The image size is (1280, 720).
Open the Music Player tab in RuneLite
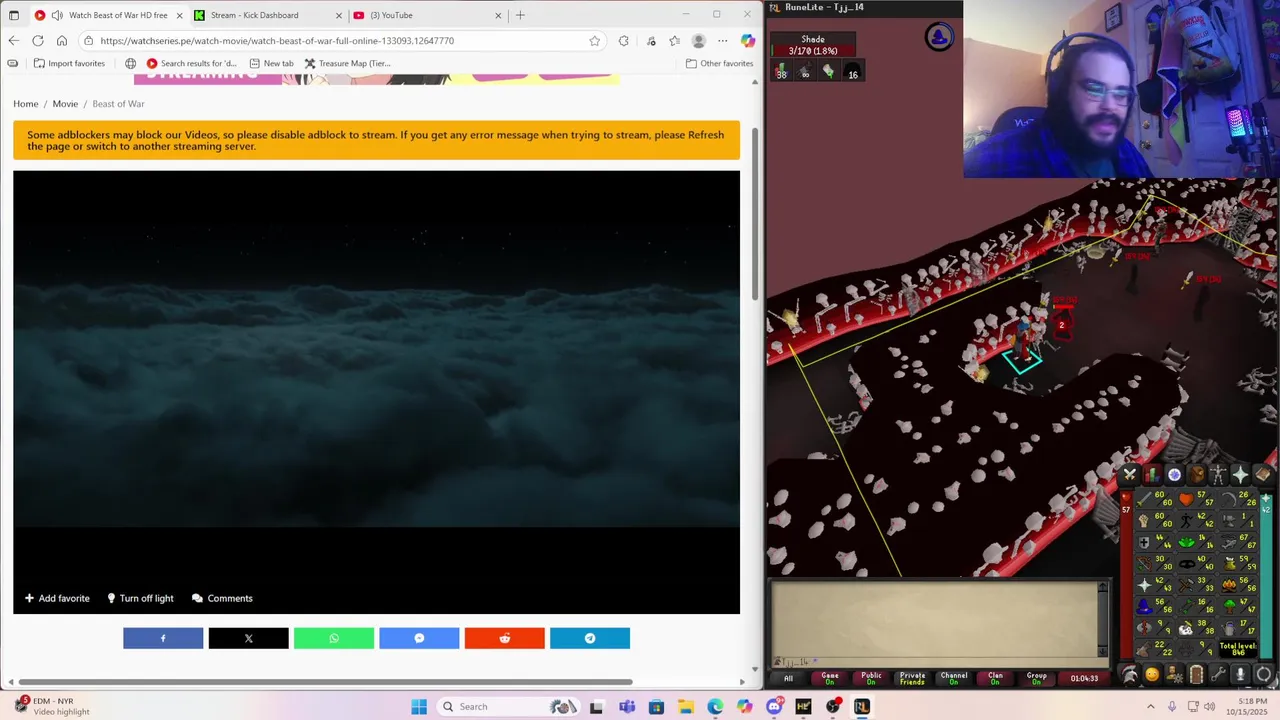coord(1263,674)
